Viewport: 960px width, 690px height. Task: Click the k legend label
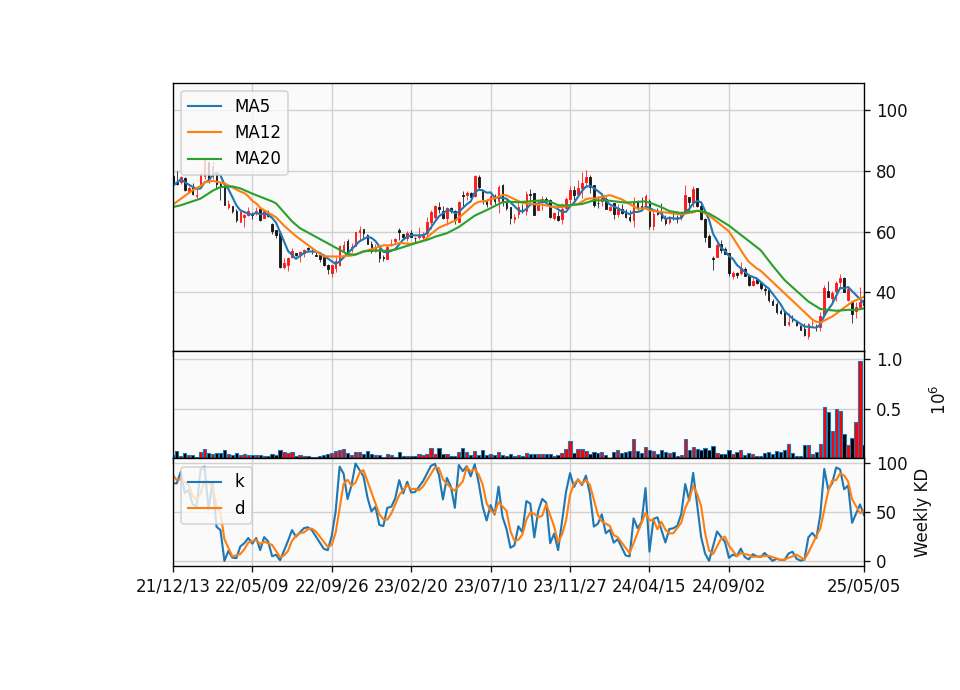point(239,481)
